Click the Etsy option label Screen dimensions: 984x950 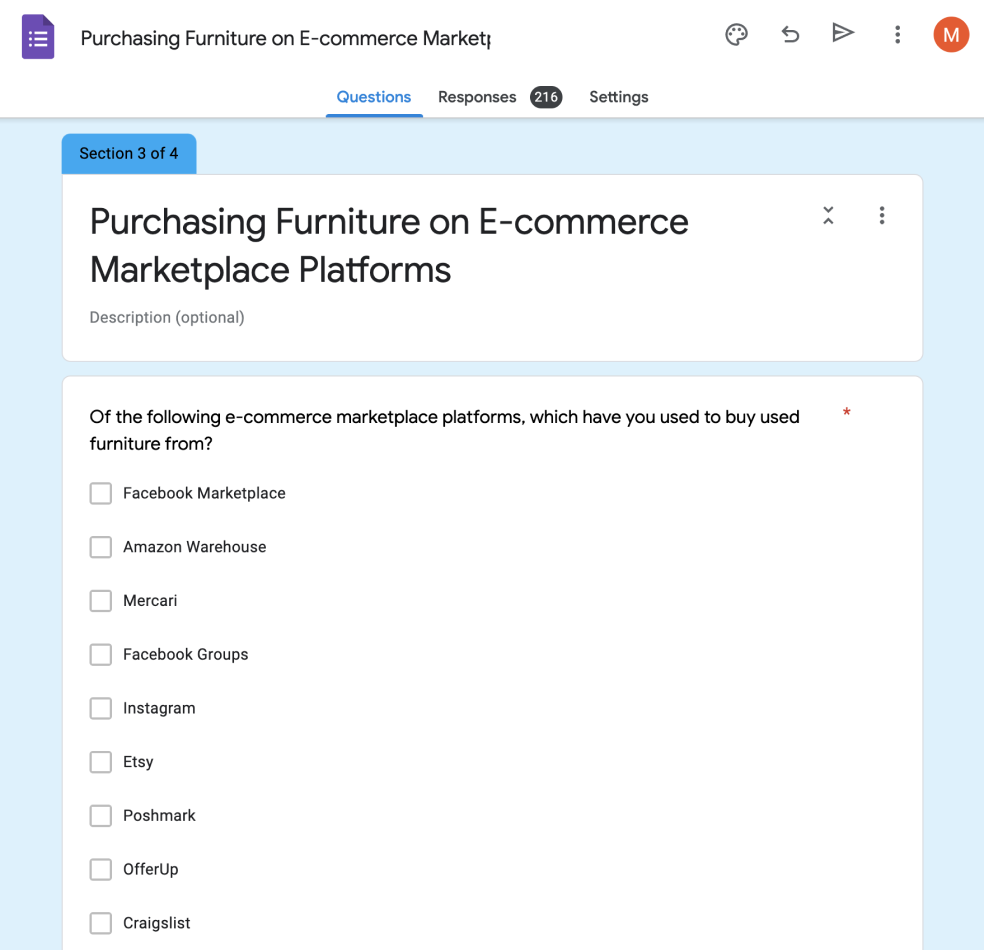[x=138, y=762]
